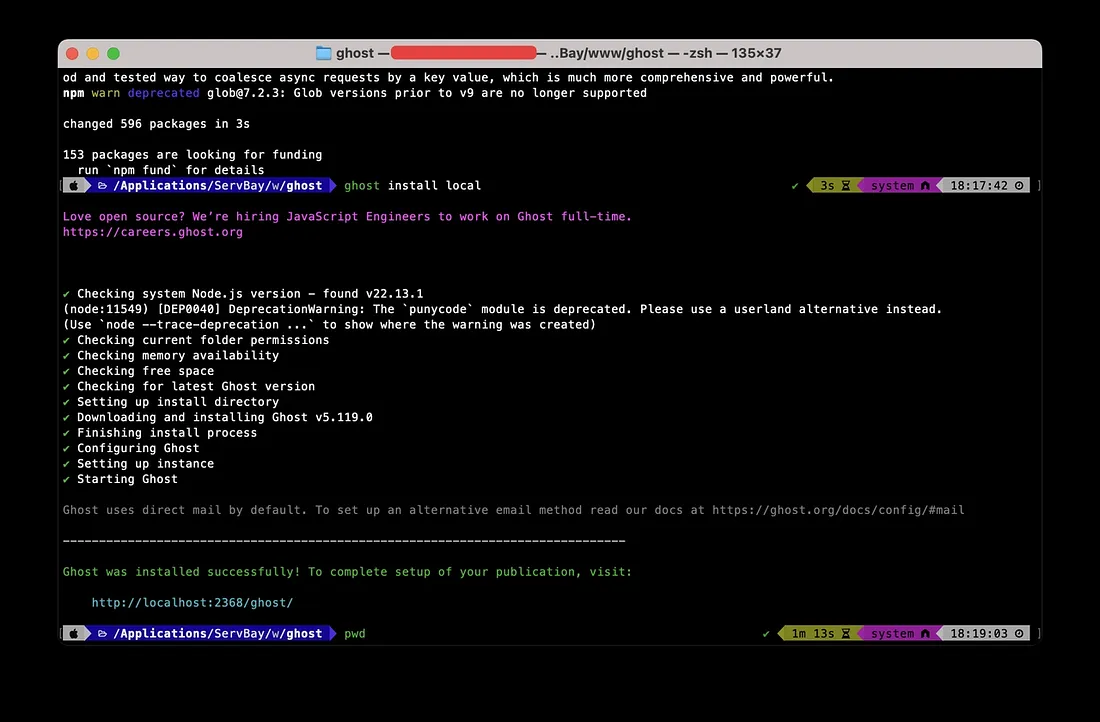Click the 'node --trace-deprecation' hint line

(x=329, y=325)
